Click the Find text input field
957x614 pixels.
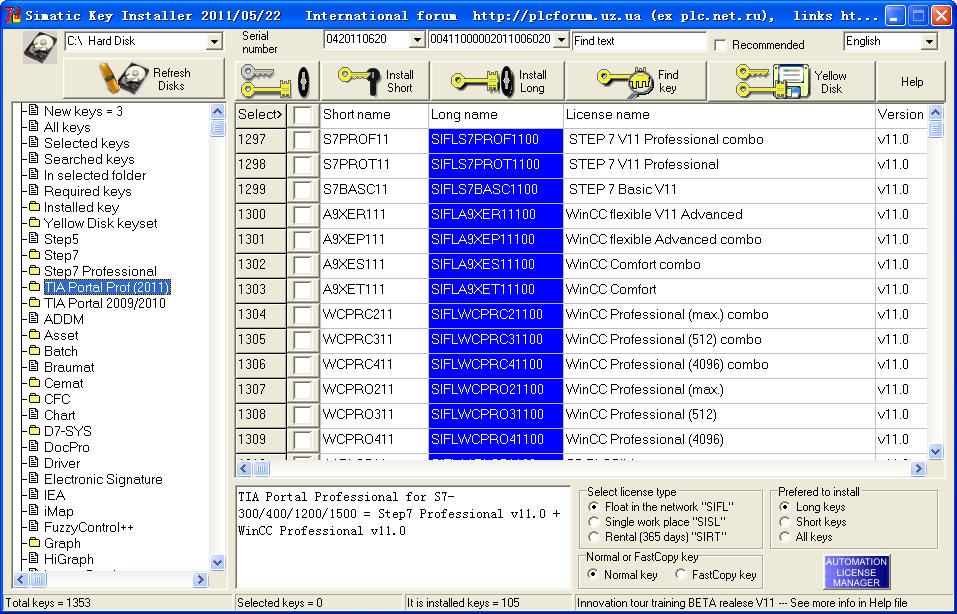(639, 41)
